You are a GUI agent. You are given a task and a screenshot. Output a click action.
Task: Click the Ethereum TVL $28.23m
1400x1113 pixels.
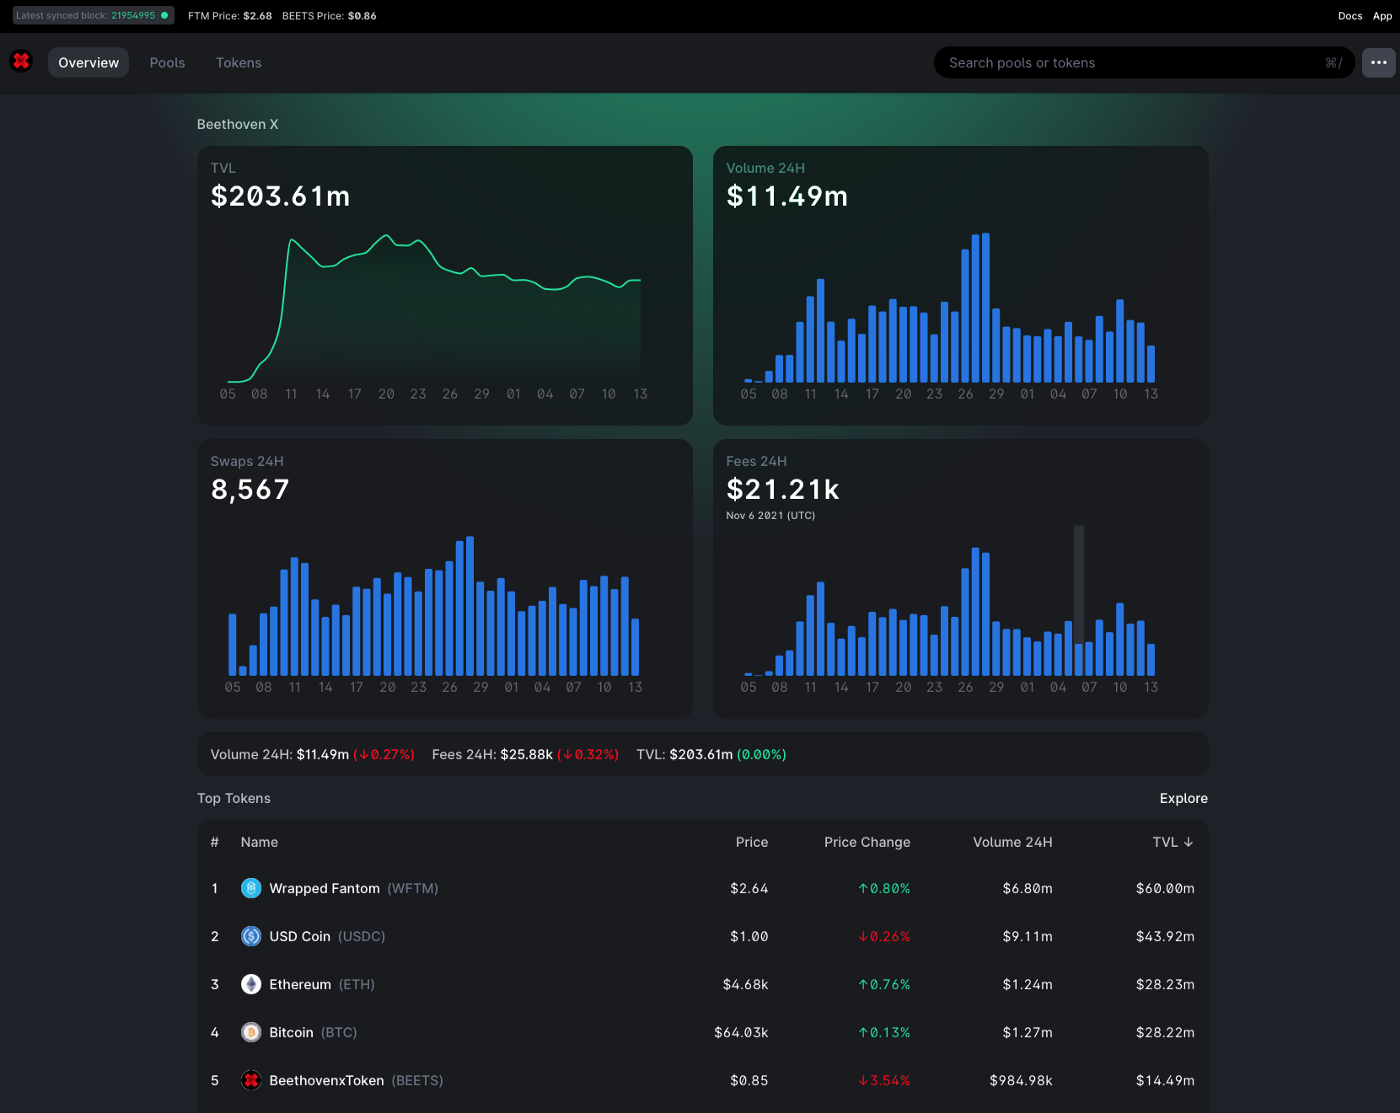pos(1165,984)
